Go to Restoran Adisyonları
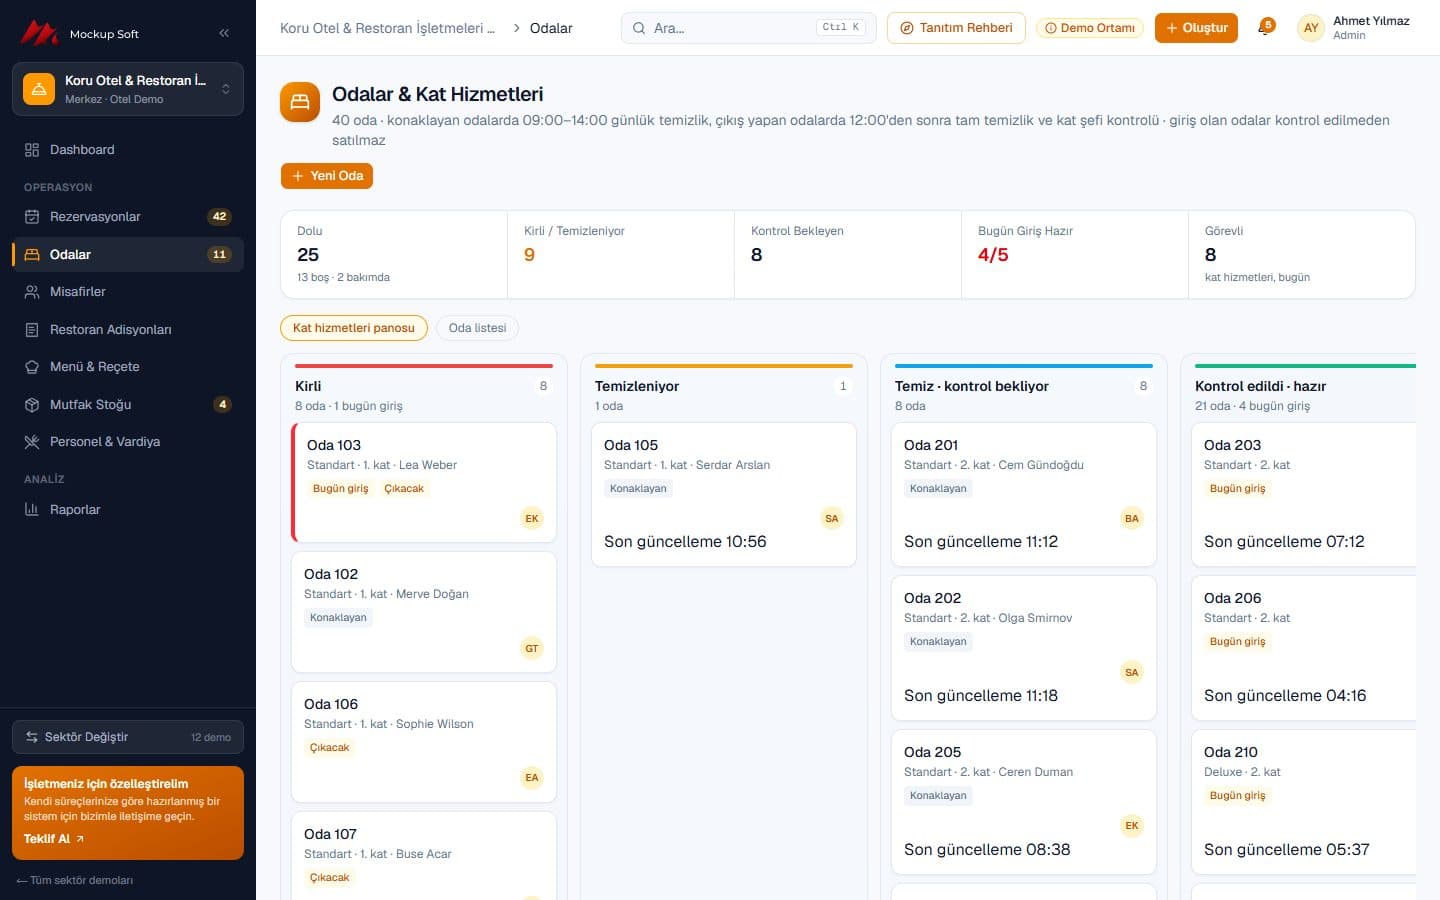The image size is (1440, 900). click(x=128, y=329)
